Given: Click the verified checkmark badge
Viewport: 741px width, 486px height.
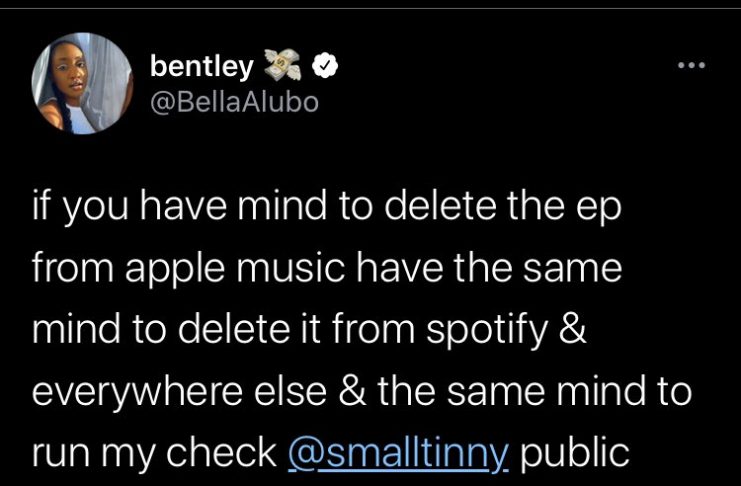Looking at the screenshot, I should tap(323, 67).
